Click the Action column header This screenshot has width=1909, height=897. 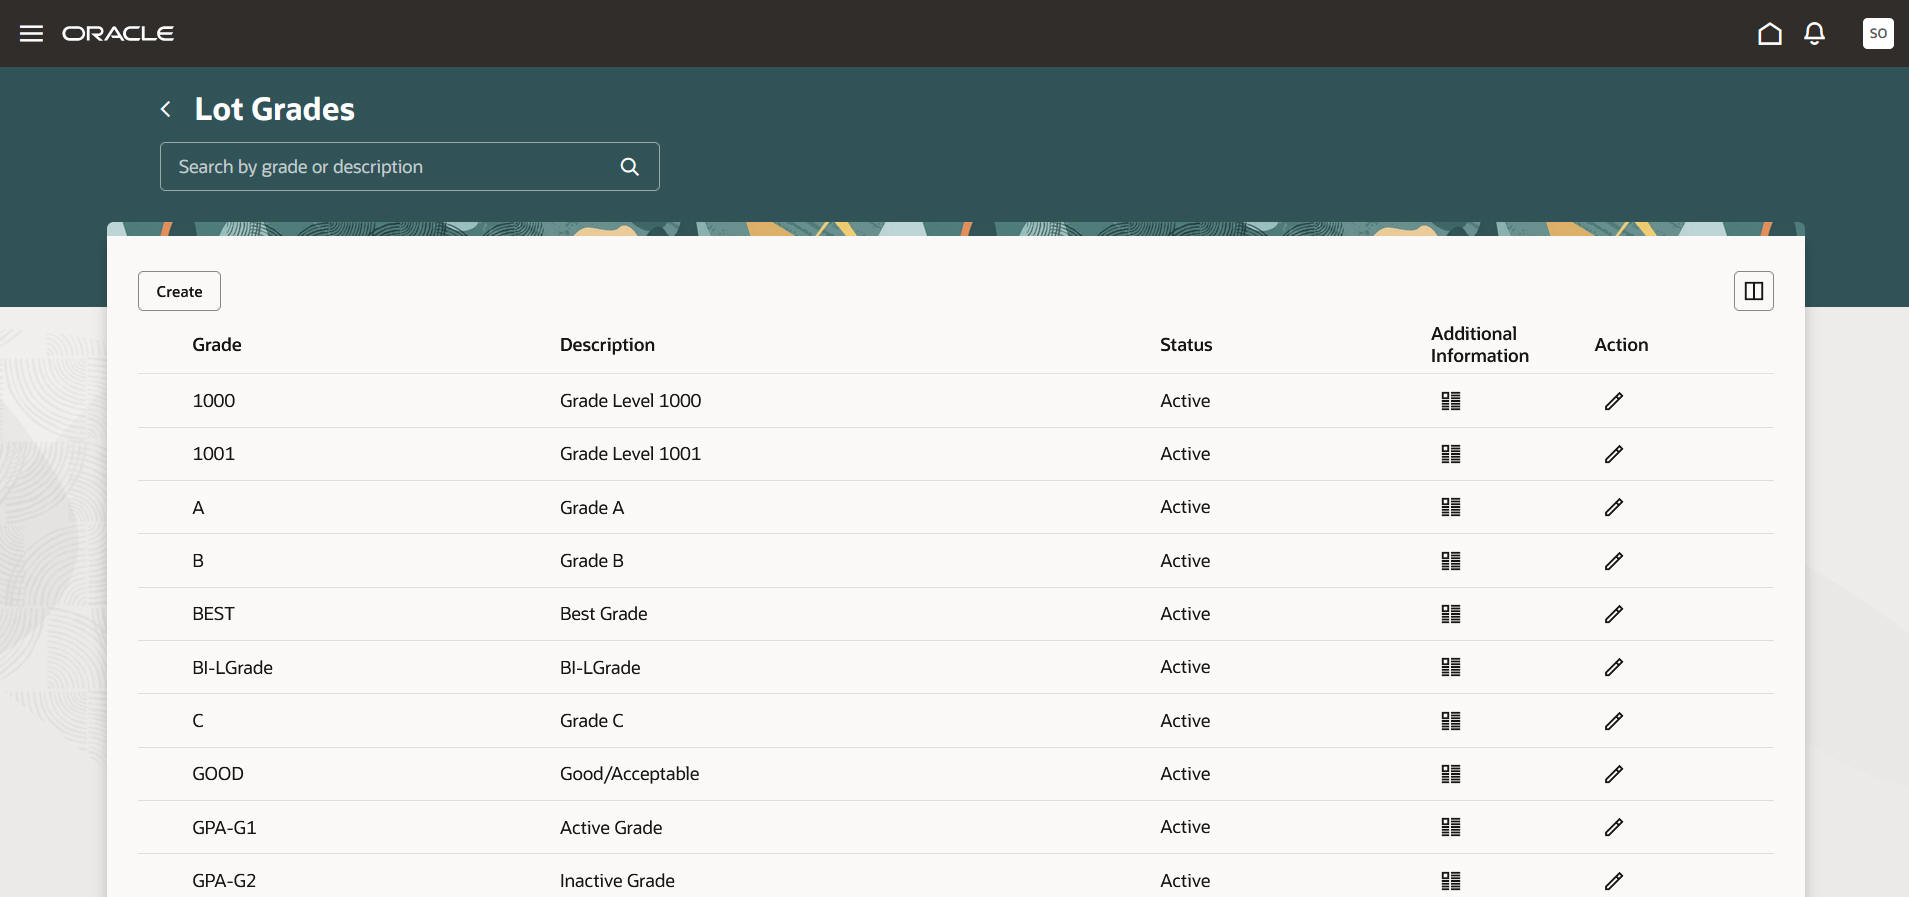pyautogui.click(x=1621, y=345)
